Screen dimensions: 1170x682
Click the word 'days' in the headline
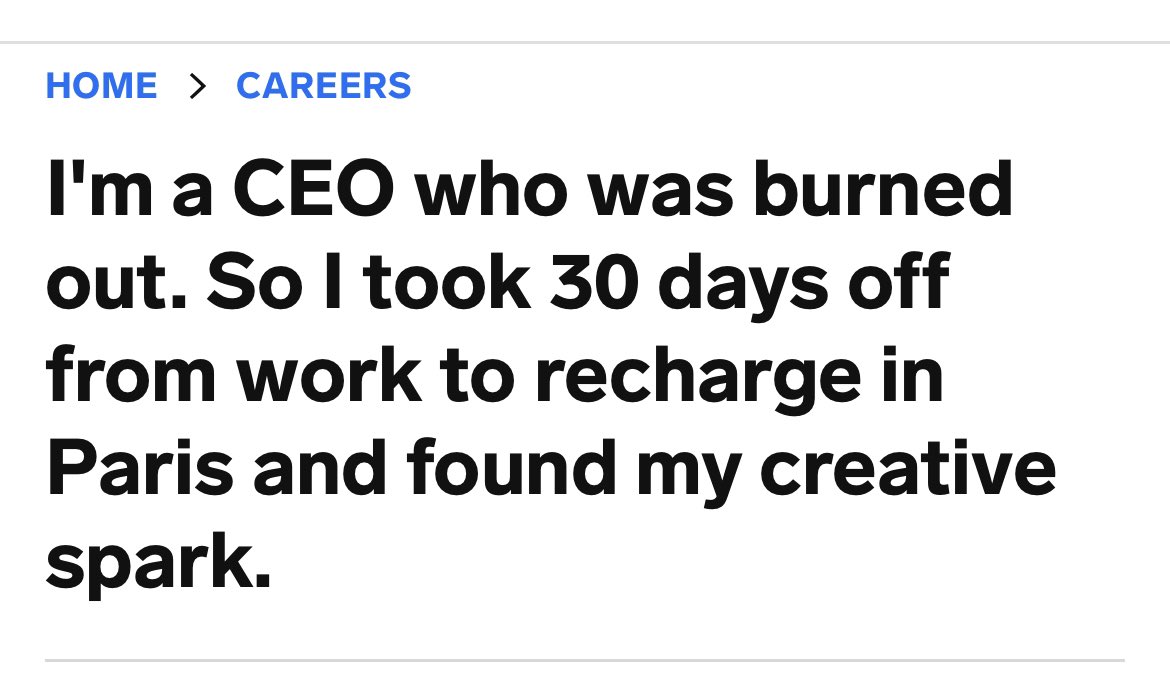point(743,284)
